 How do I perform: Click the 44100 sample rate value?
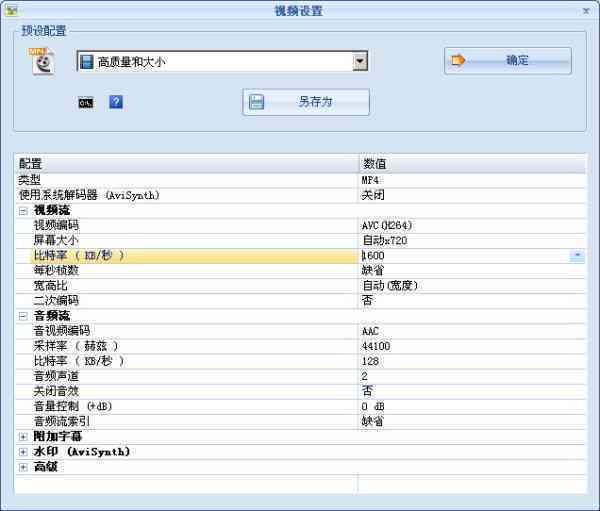pyautogui.click(x=376, y=346)
